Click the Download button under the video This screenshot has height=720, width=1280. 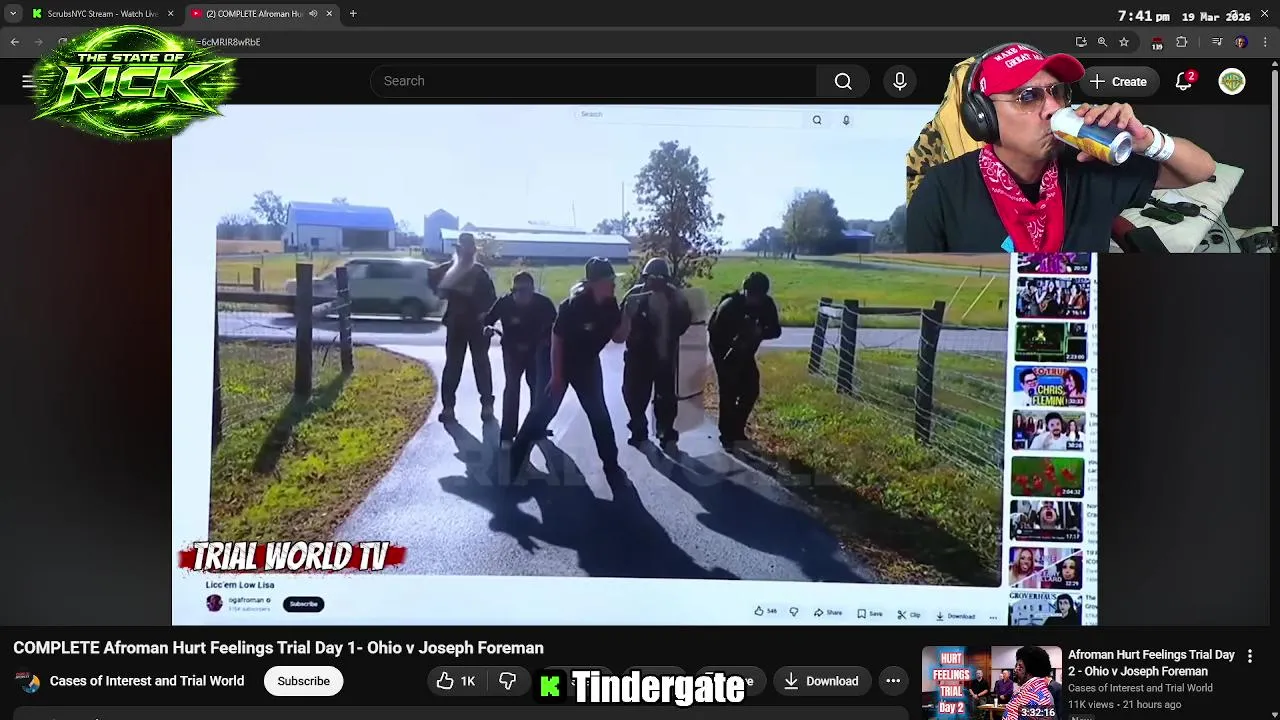tap(821, 681)
